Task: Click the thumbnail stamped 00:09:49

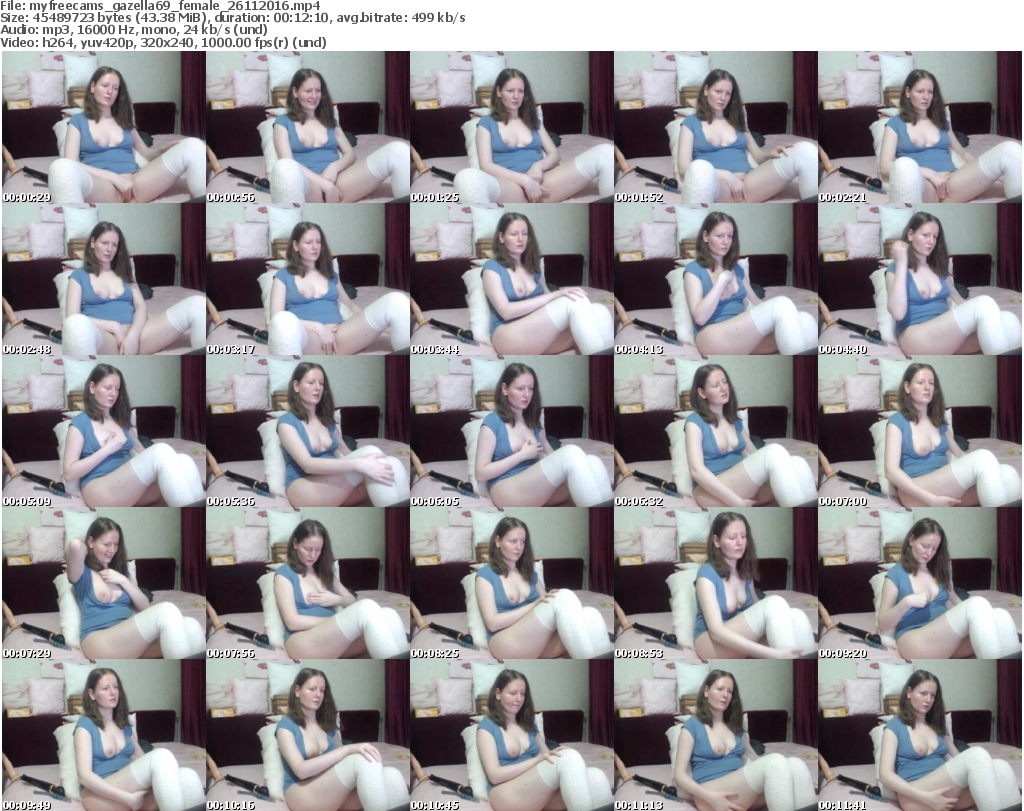Action: coord(104,735)
